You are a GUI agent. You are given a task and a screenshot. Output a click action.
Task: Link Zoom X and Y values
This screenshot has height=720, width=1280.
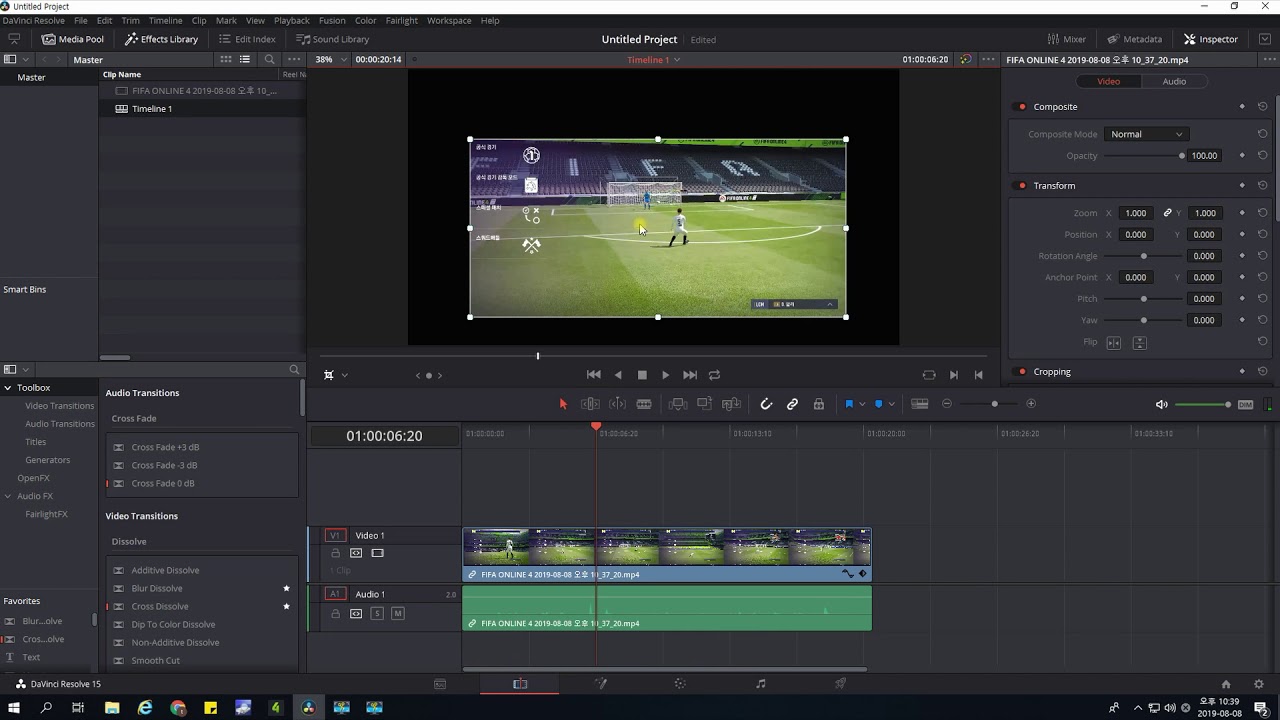[1167, 213]
